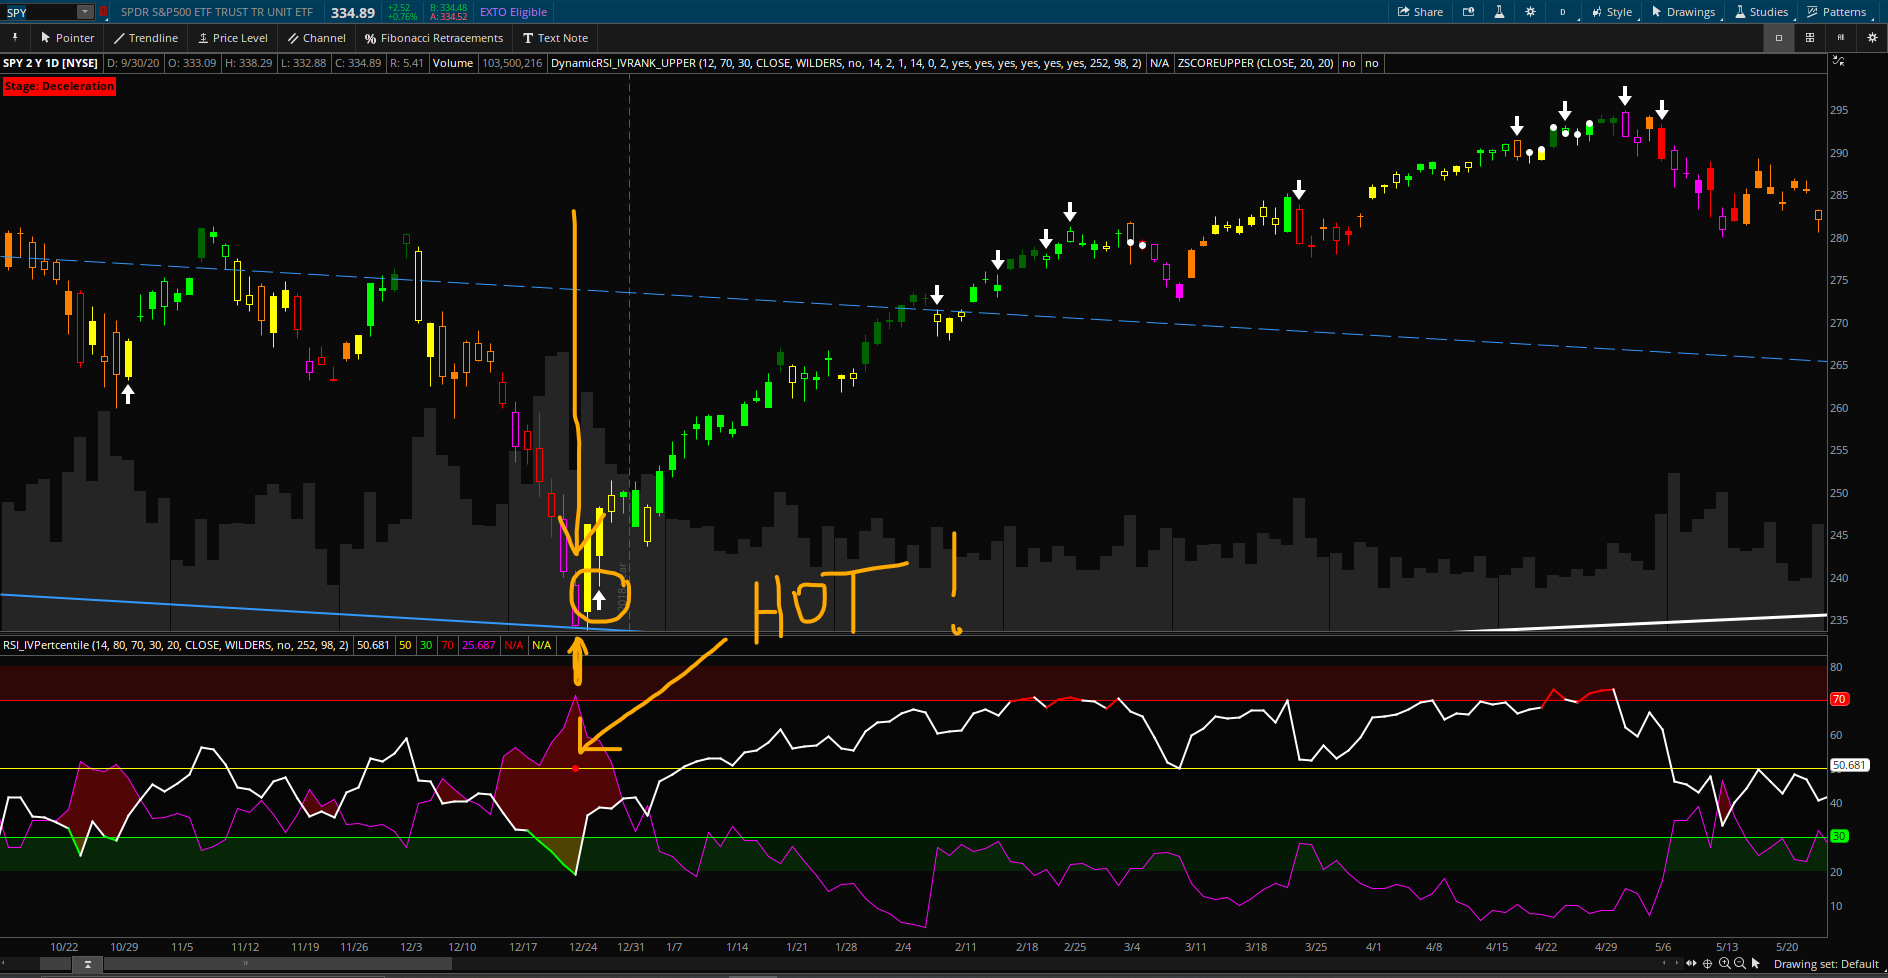Click the Share button

(1420, 12)
